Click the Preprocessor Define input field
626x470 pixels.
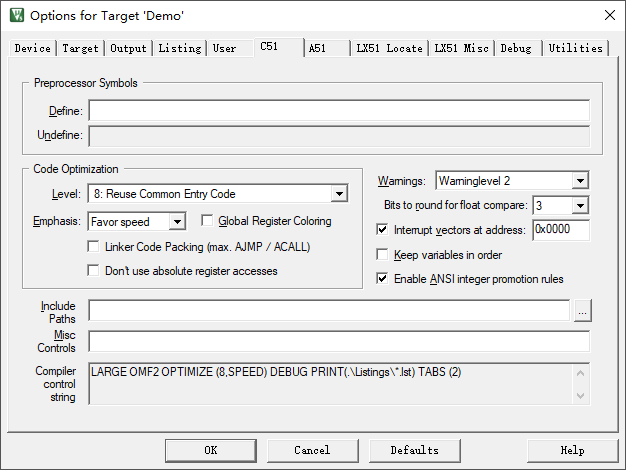338,111
